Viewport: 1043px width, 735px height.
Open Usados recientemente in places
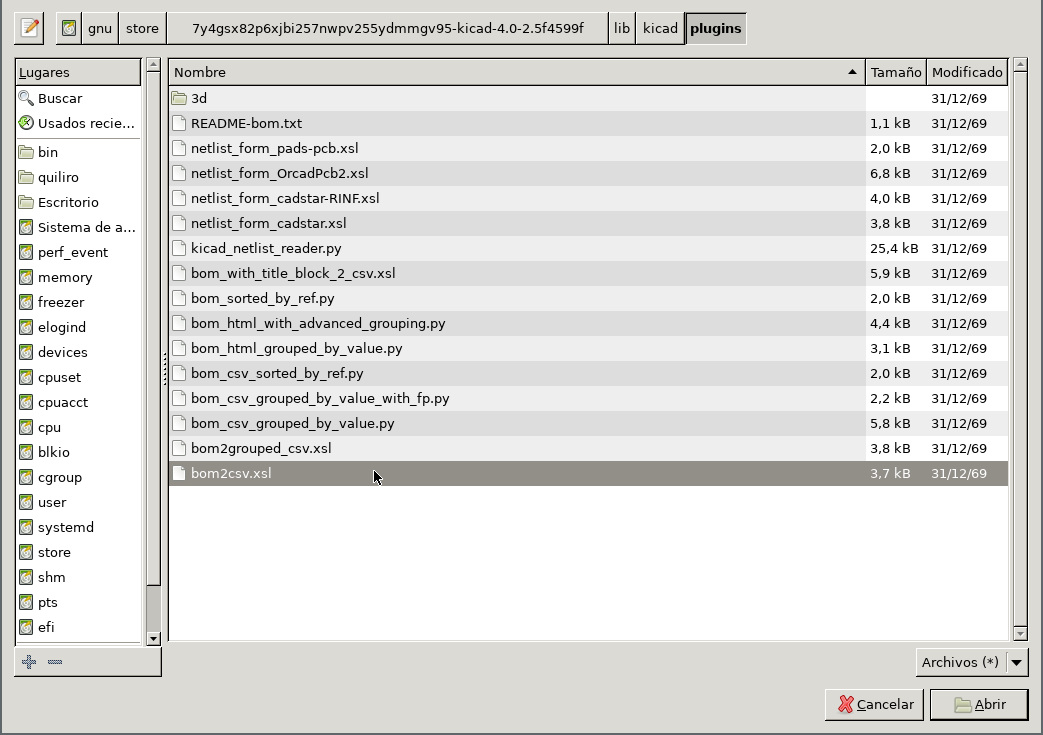click(78, 123)
